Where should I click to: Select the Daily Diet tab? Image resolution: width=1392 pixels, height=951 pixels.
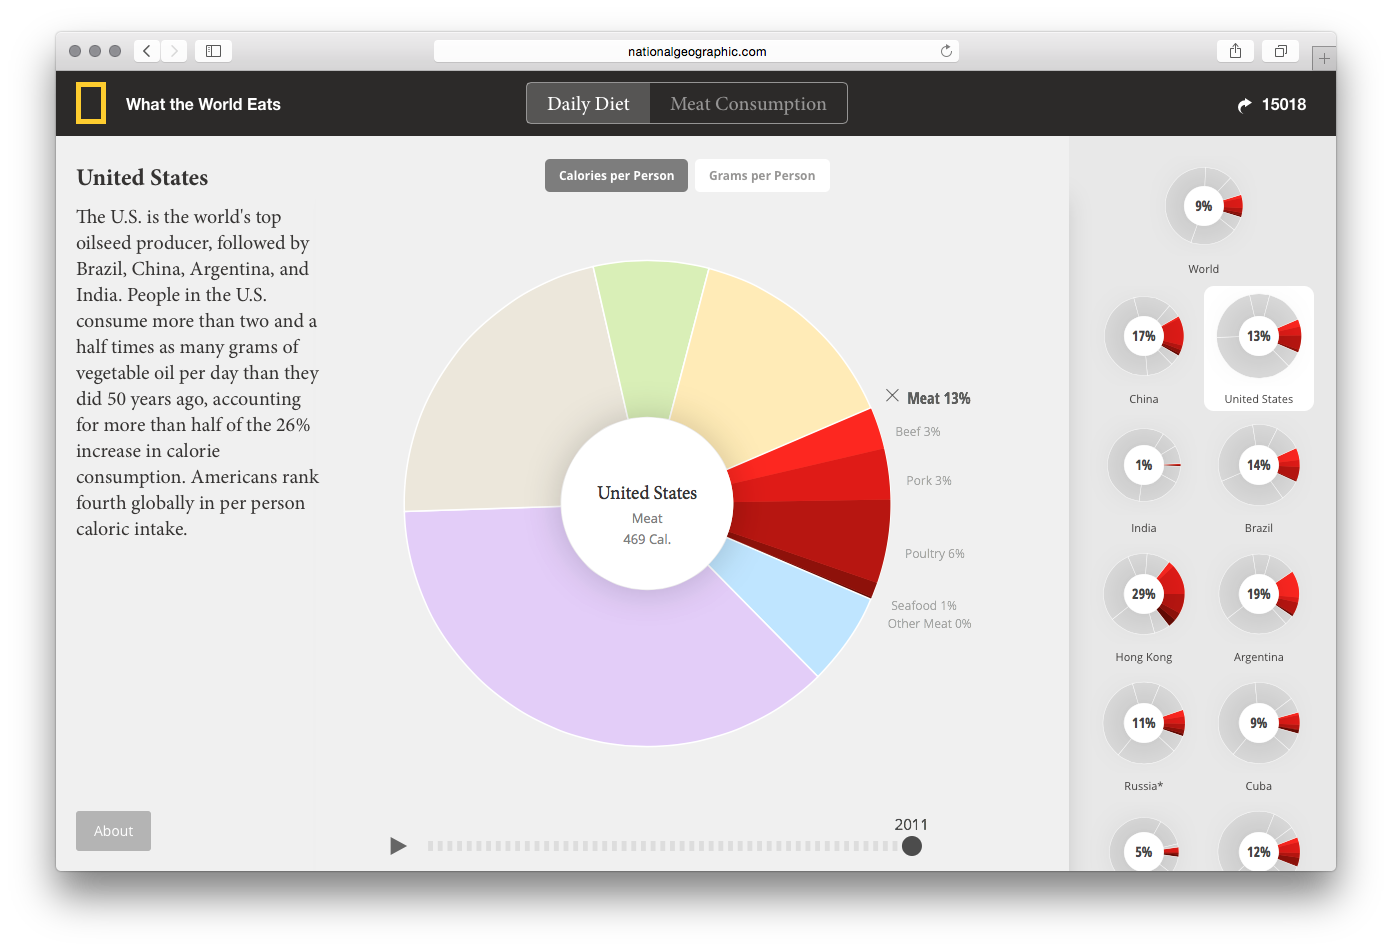click(588, 104)
